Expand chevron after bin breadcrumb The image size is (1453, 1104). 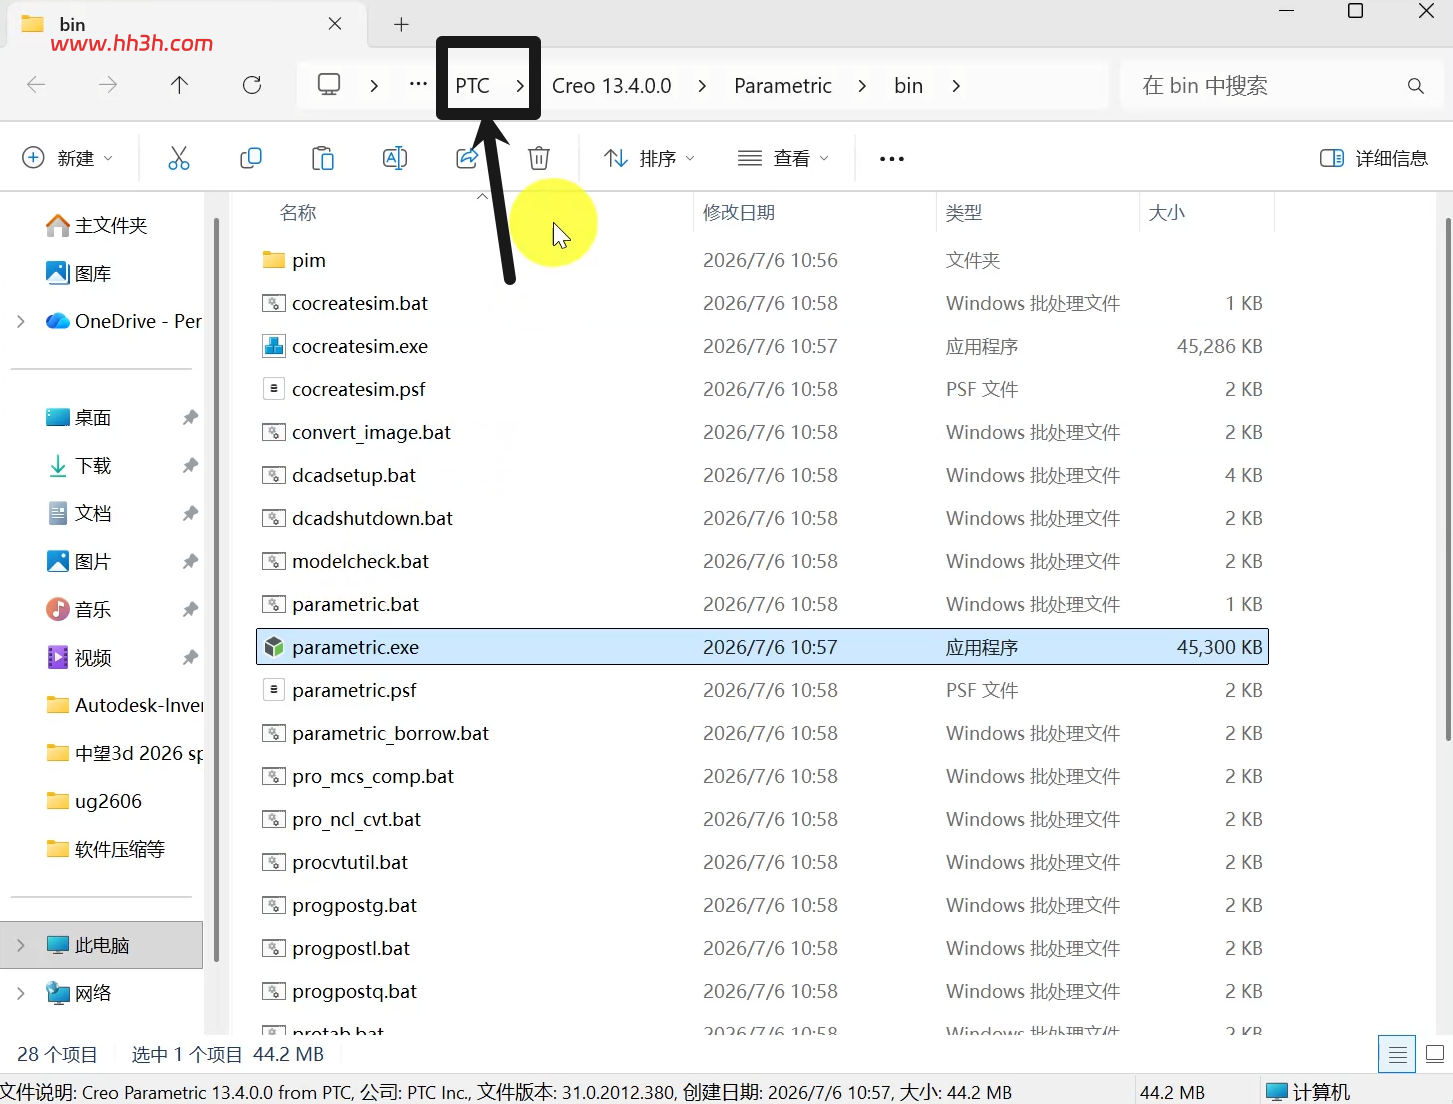(x=956, y=86)
